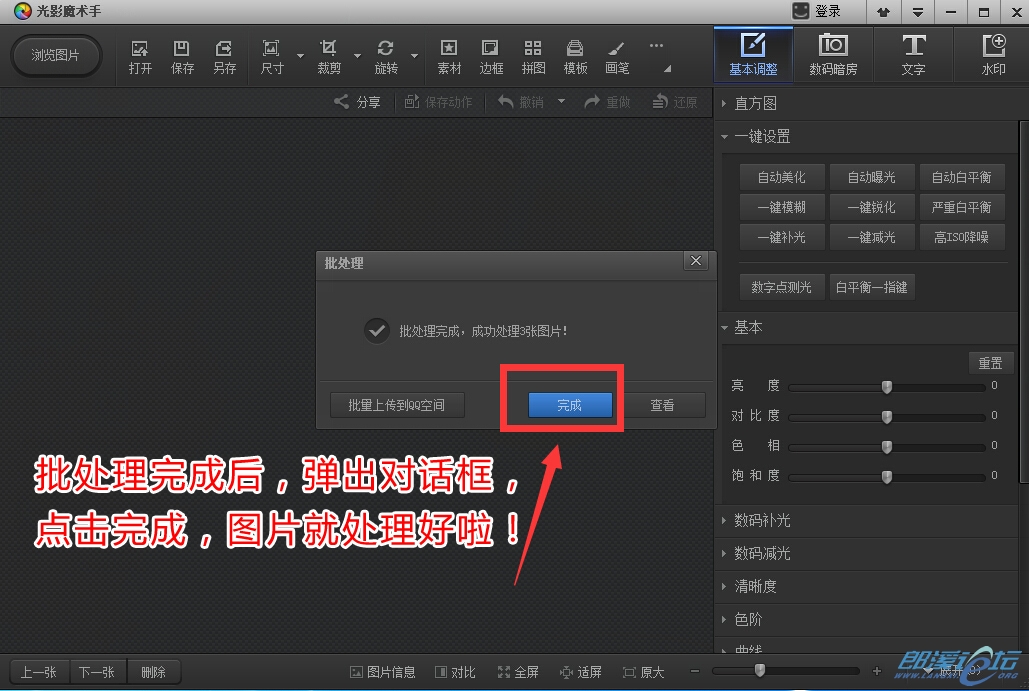Open the 旋转 dropdown arrow

415,56
